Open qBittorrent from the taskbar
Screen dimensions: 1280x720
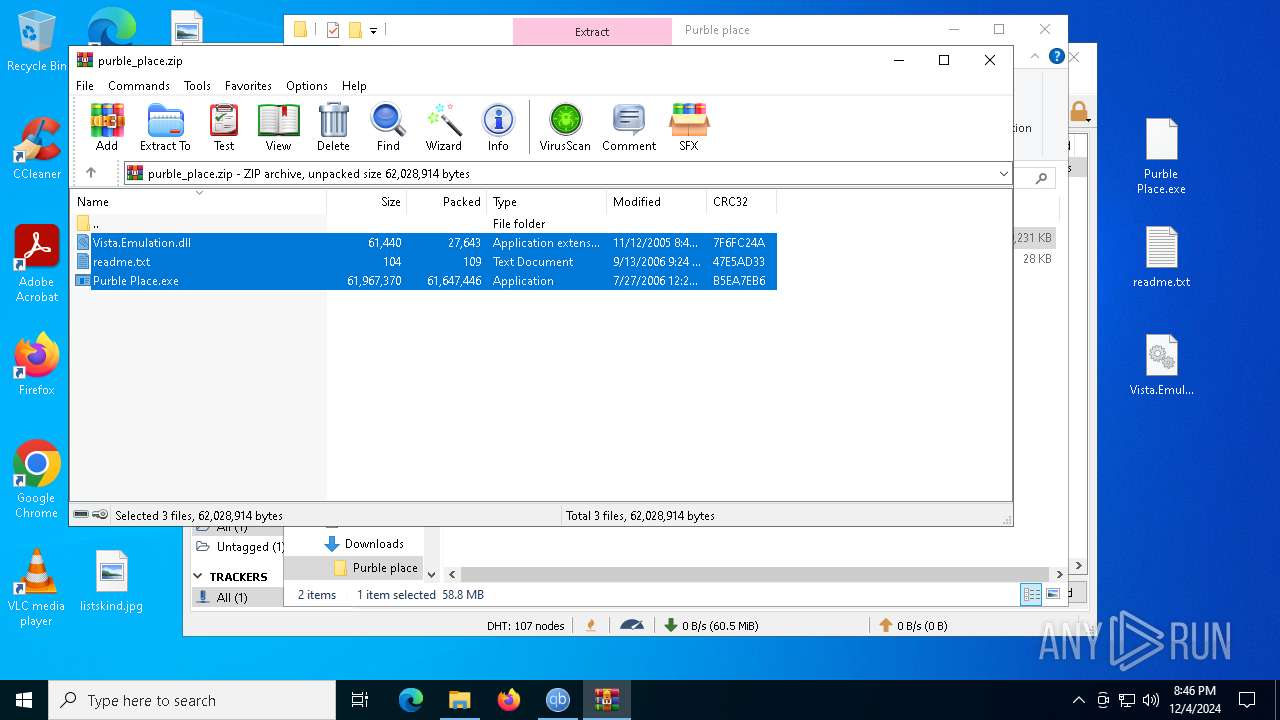[x=558, y=700]
